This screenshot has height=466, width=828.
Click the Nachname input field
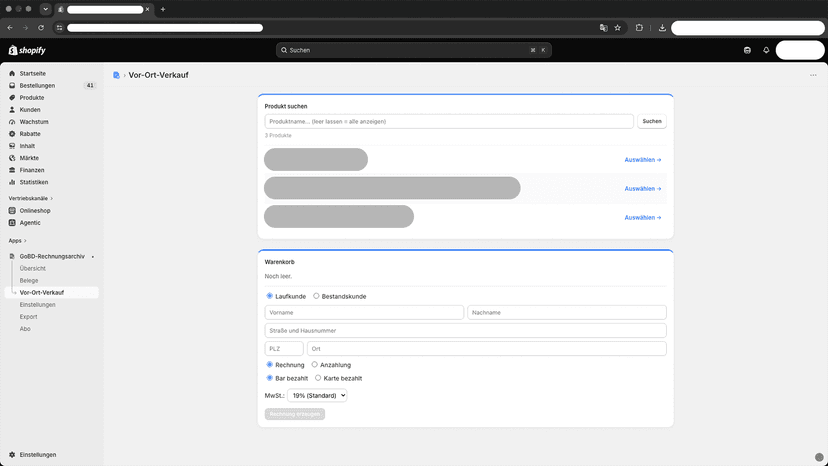point(567,312)
